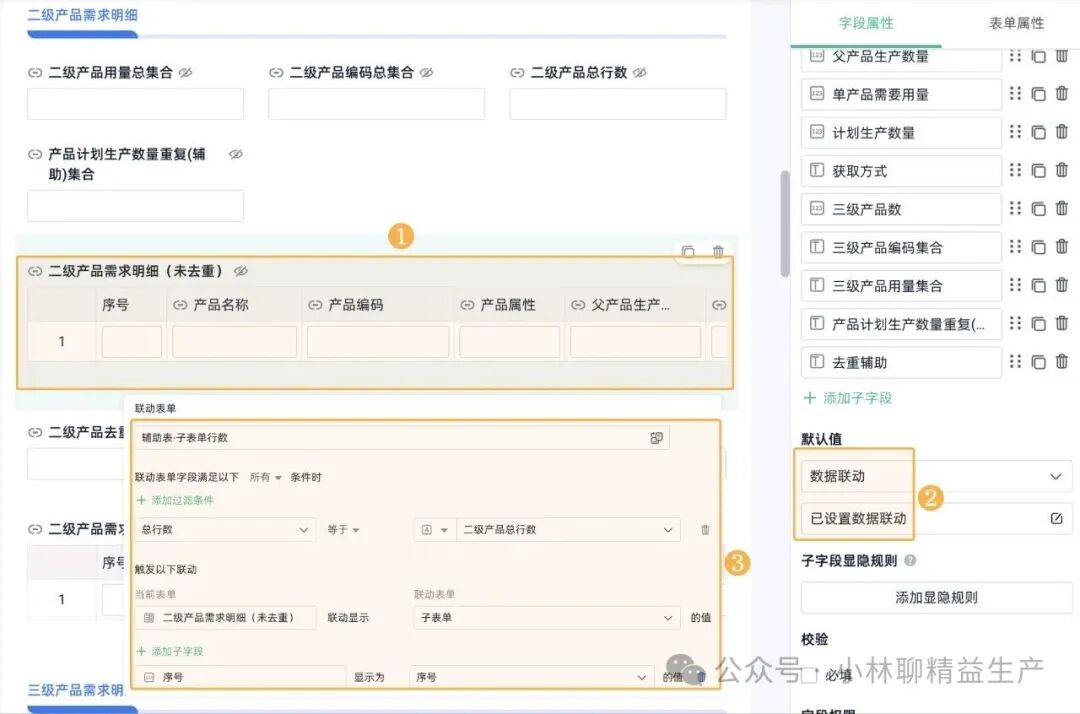Copy the 计划生产数量 sub-field
The width and height of the screenshot is (1080, 714).
pos(1038,132)
